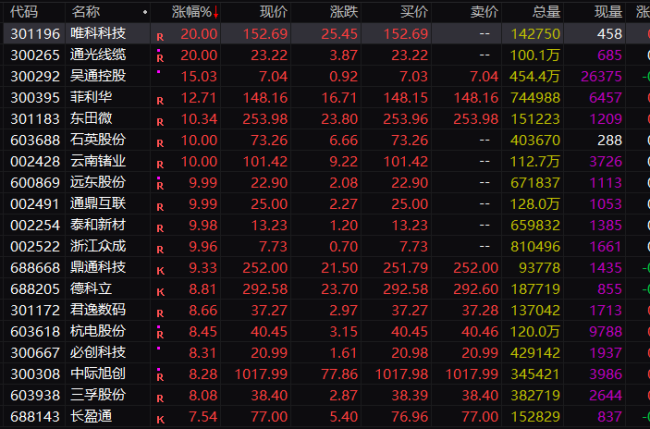Click the K marker for 德科立
This screenshot has height=429, width=650.
(x=160, y=293)
